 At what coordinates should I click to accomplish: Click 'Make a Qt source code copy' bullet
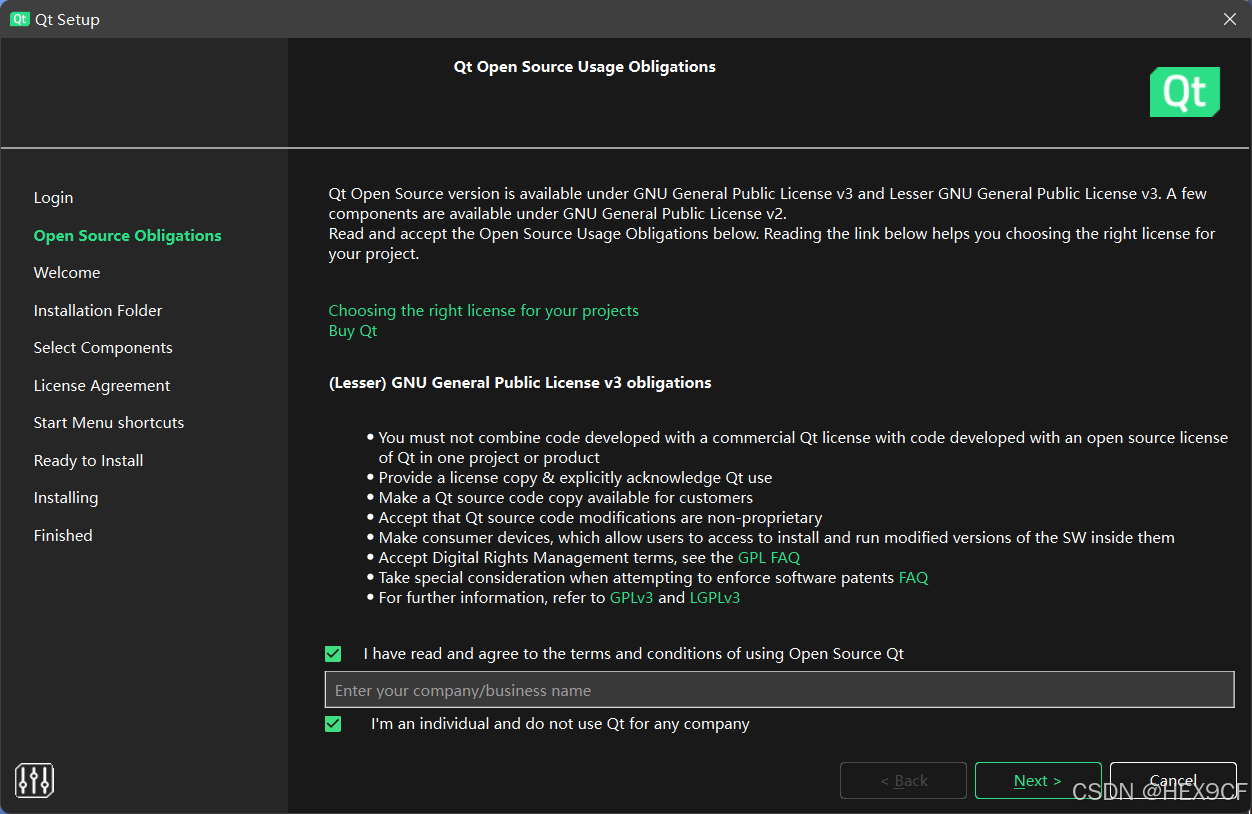tap(565, 498)
